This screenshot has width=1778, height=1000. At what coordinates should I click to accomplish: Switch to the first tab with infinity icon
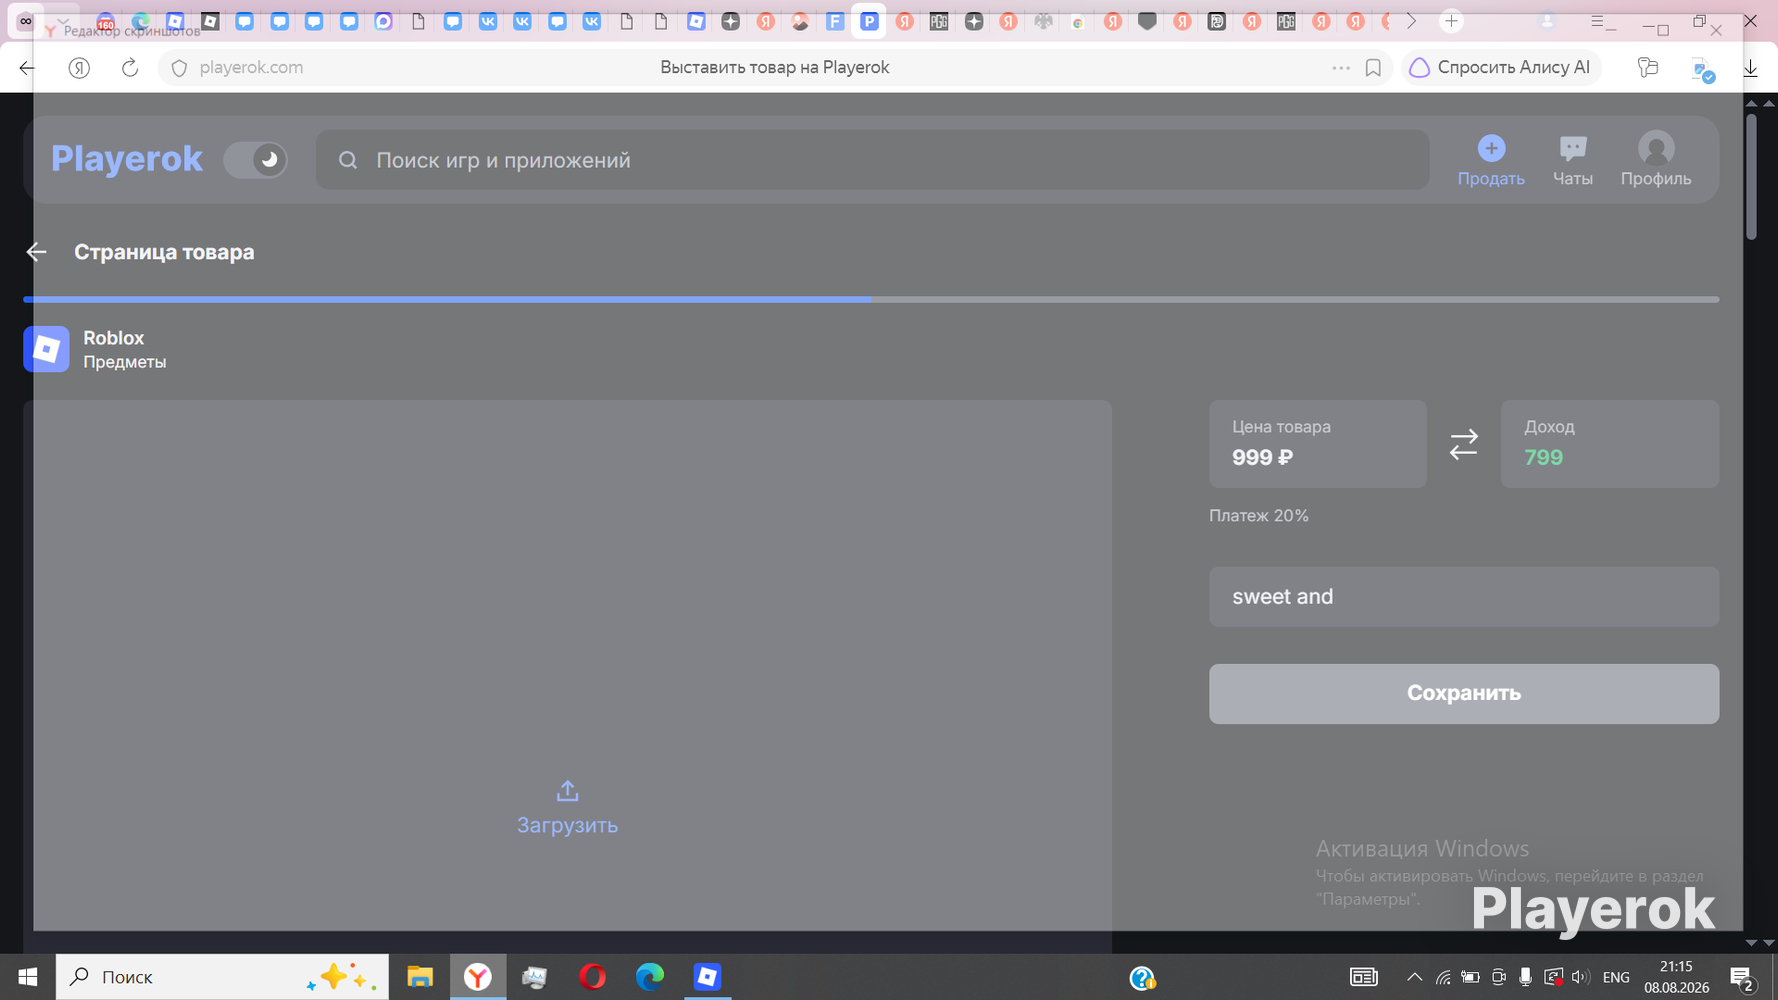click(x=26, y=21)
